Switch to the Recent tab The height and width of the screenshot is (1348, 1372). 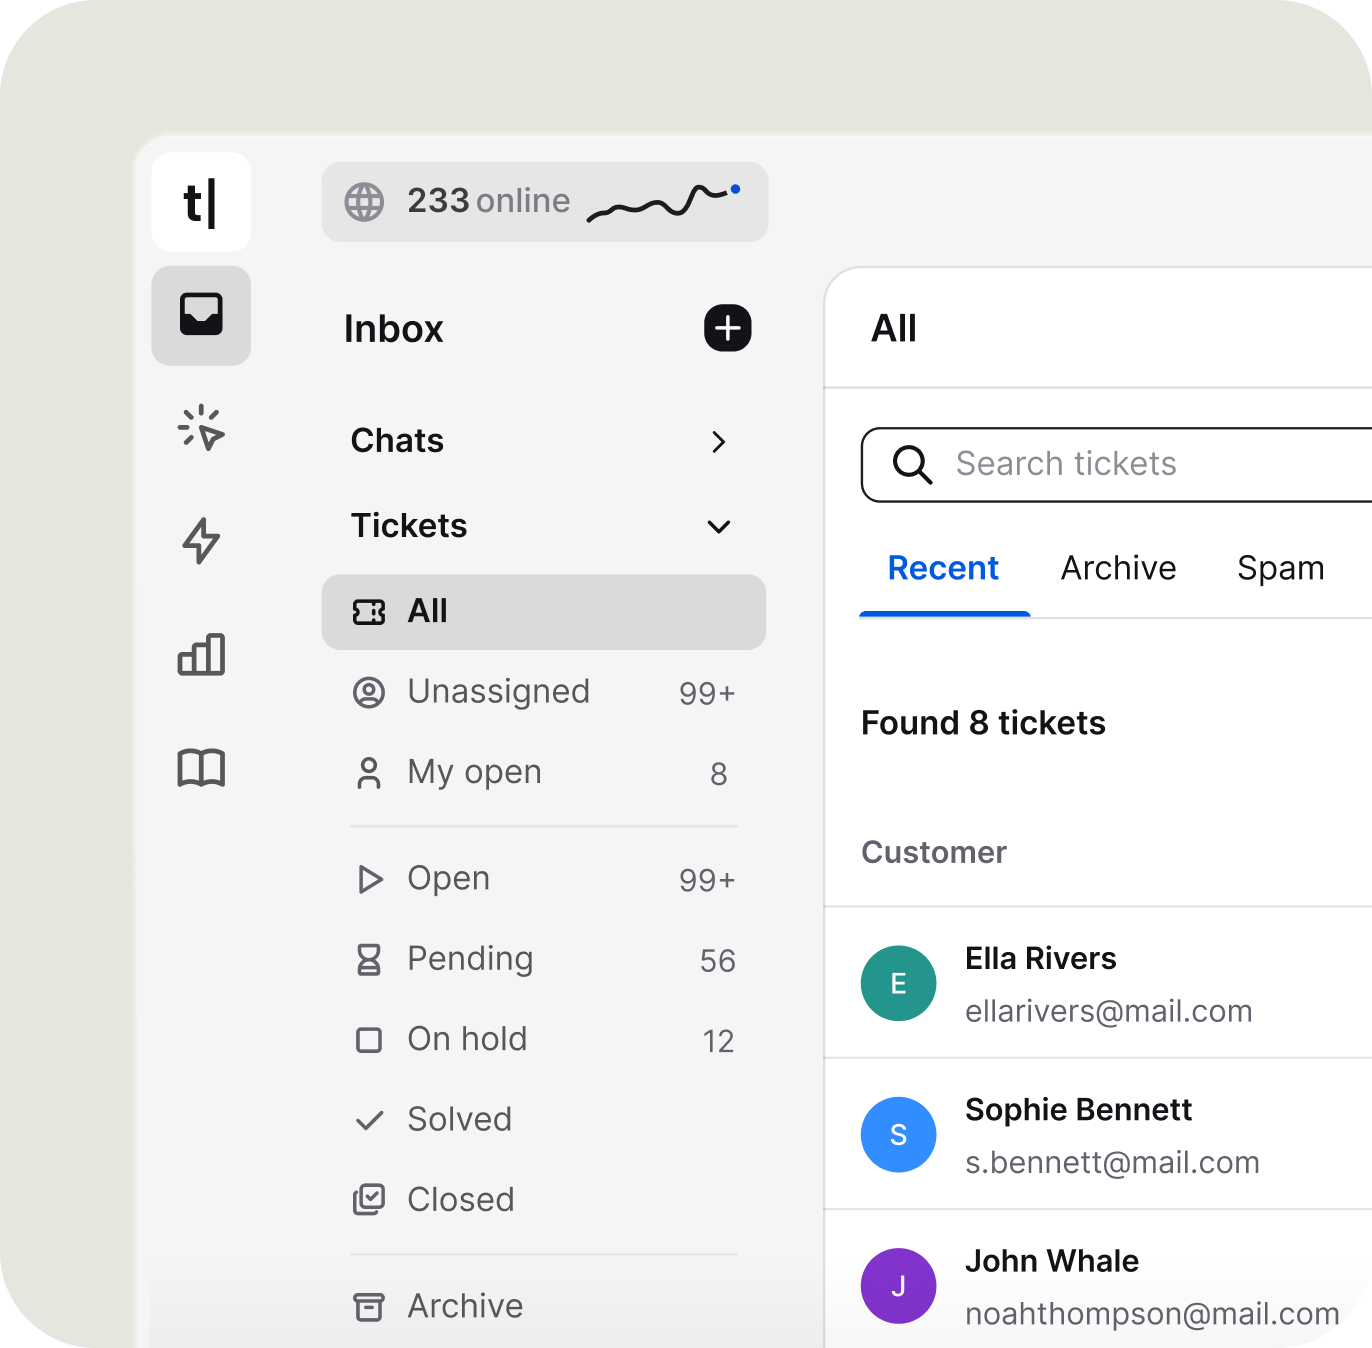(943, 568)
